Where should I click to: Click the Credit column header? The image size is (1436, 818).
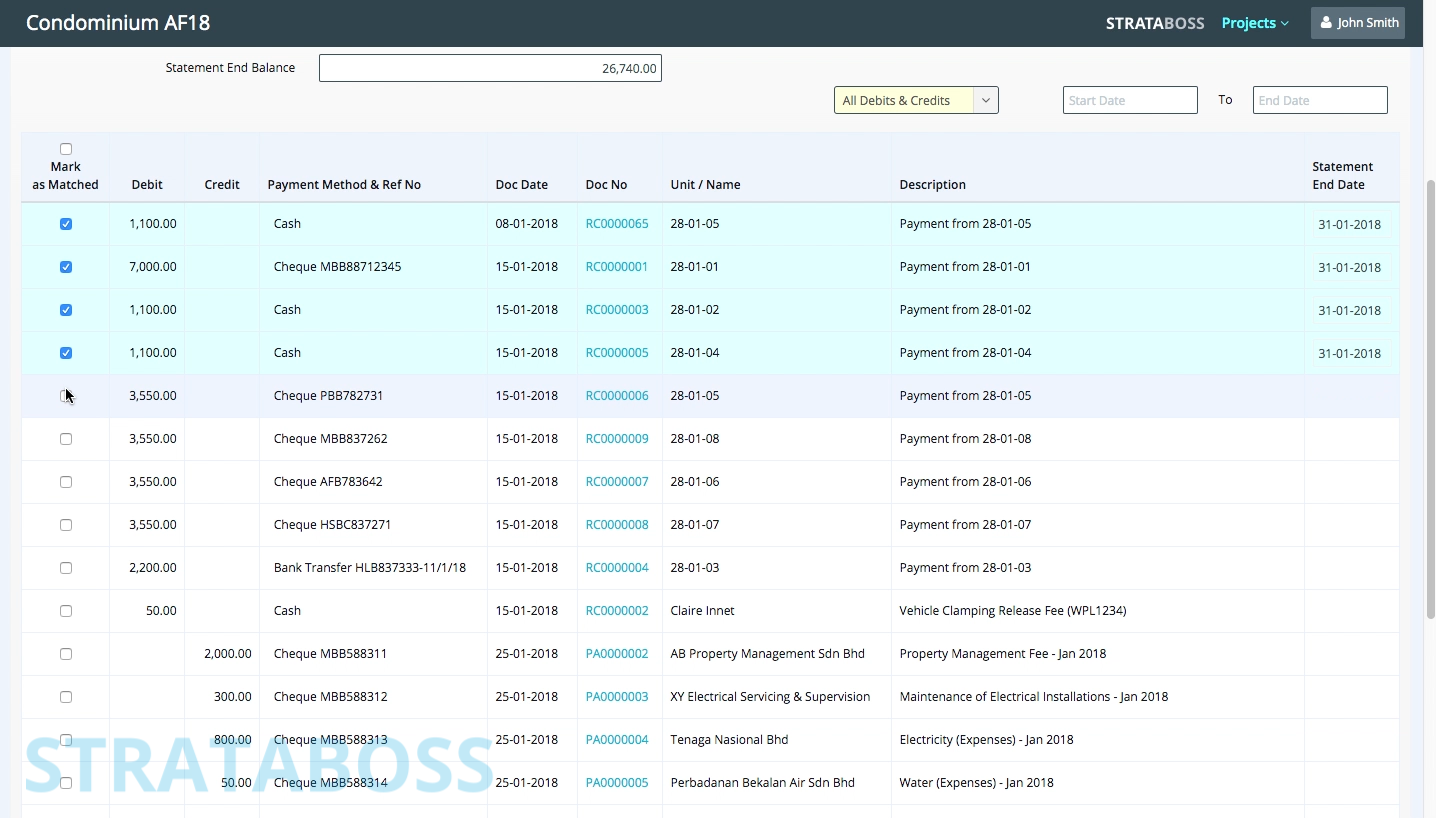pyautogui.click(x=222, y=185)
